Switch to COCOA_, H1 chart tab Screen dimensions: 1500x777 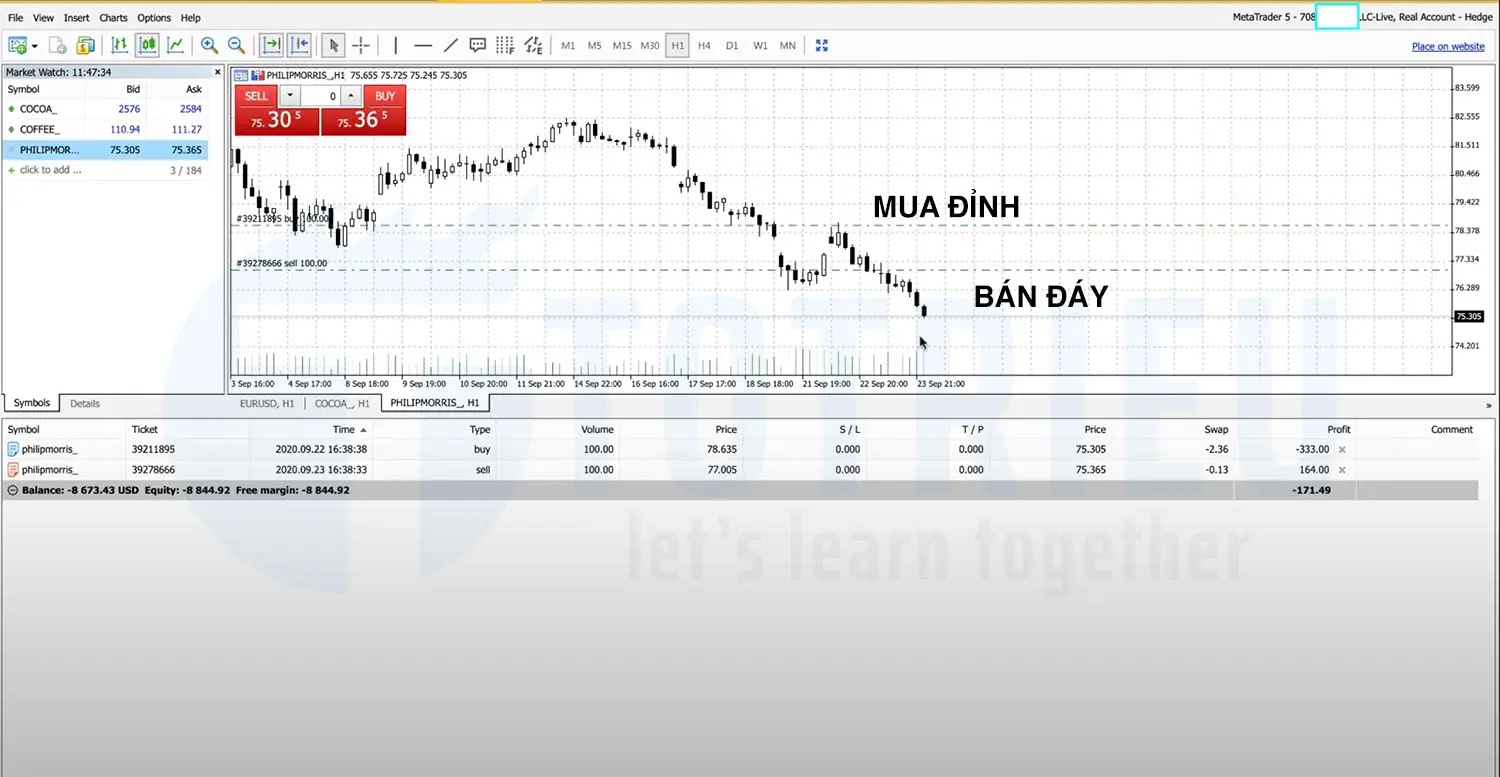(342, 403)
